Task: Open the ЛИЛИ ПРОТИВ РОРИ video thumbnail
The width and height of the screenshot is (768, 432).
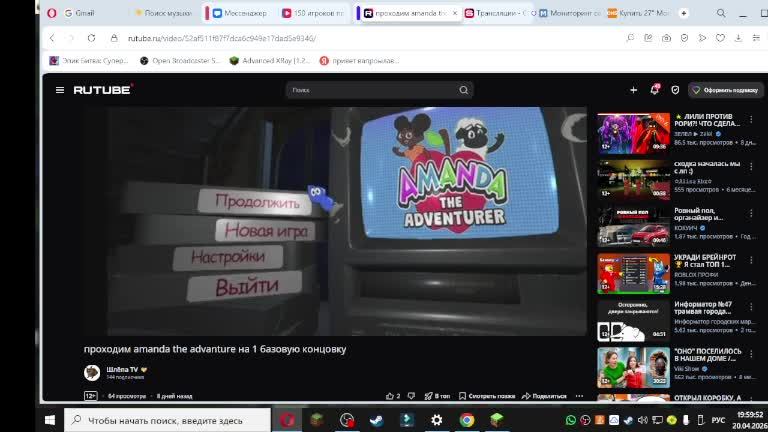Action: click(633, 133)
